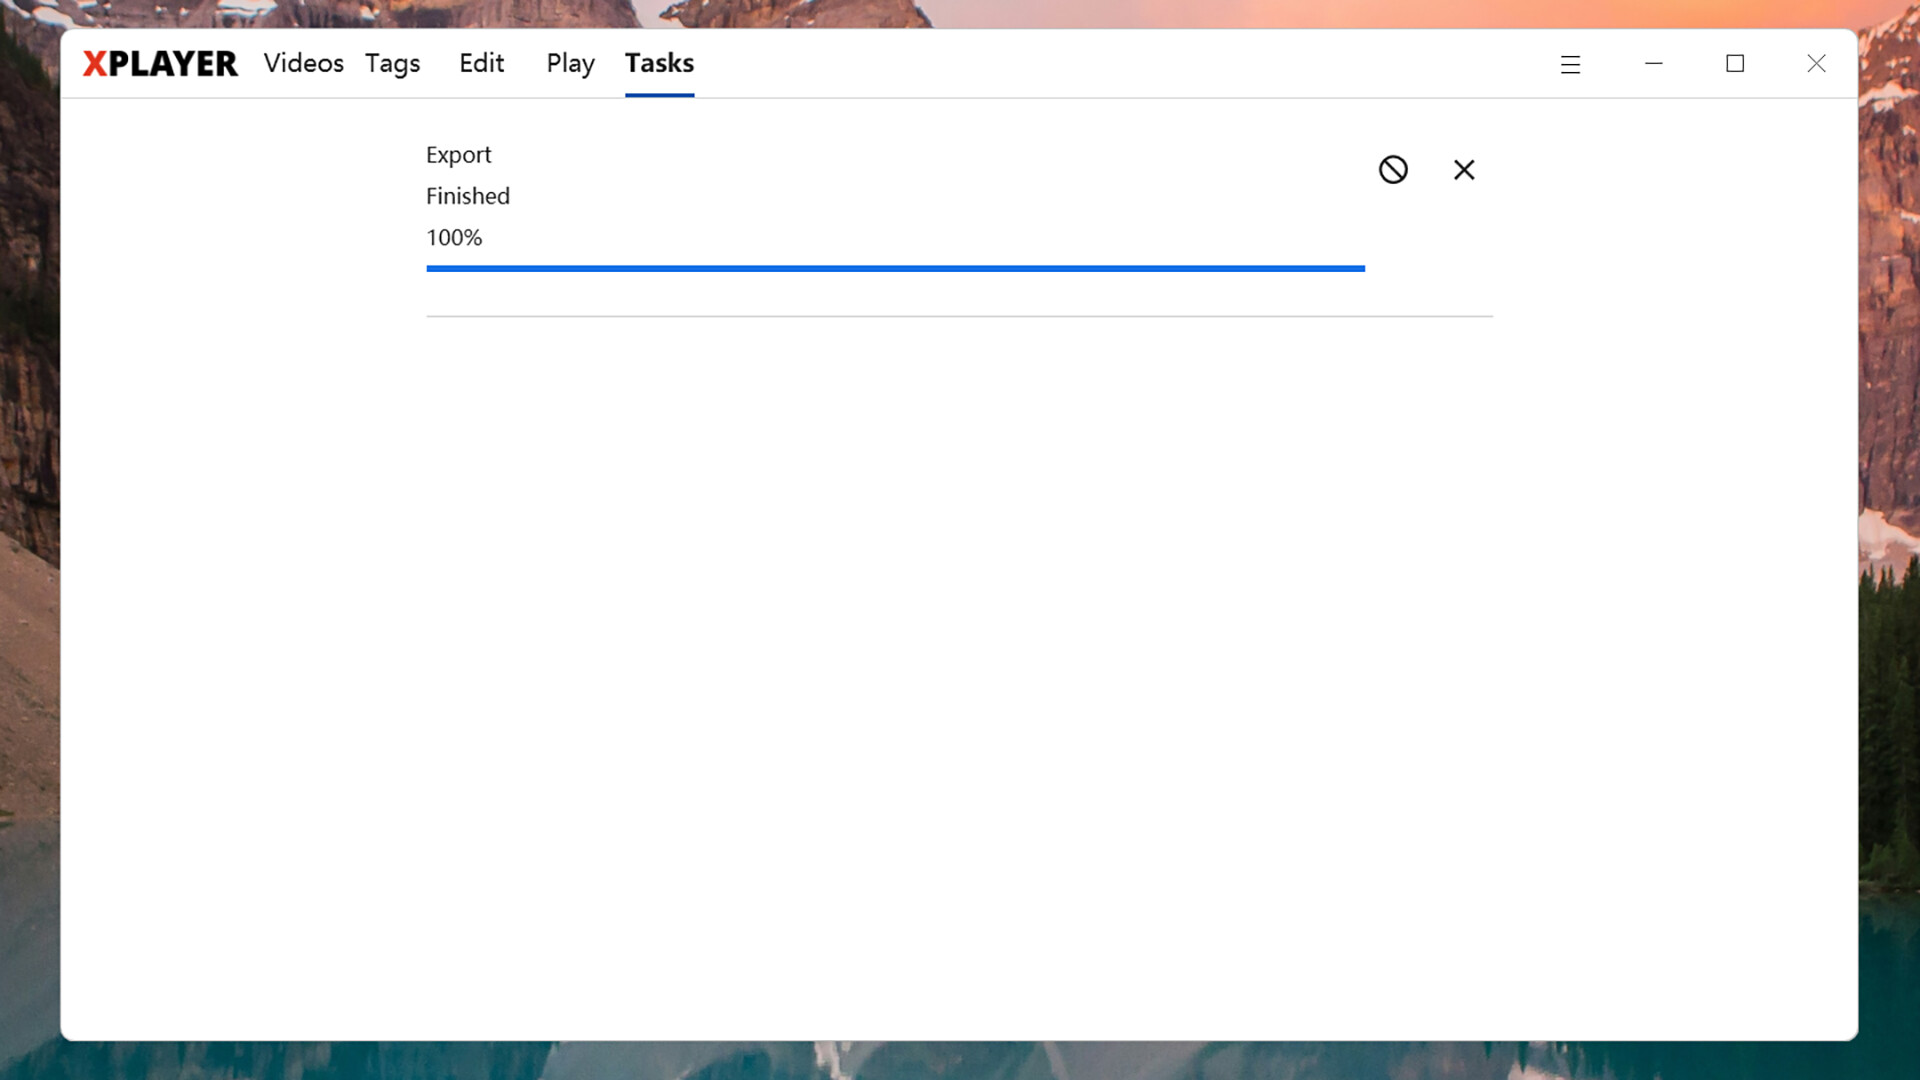Click the Export task title
The width and height of the screenshot is (1920, 1080).
[x=458, y=155]
